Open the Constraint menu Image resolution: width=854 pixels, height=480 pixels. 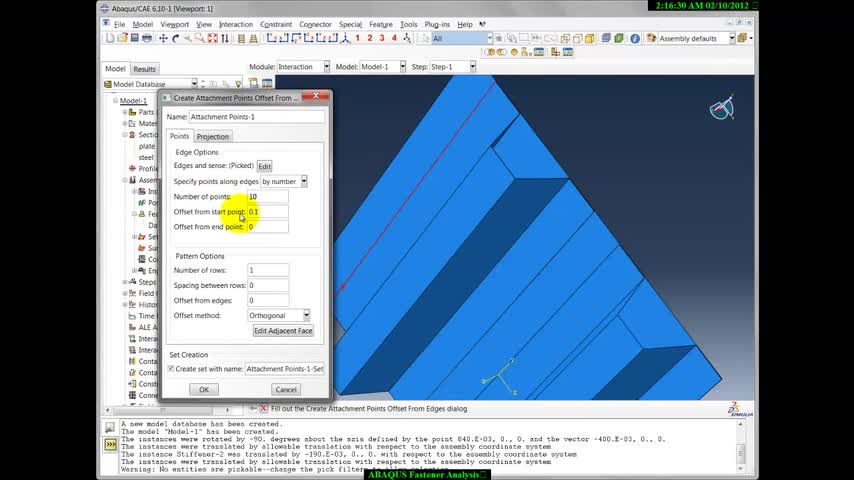coord(276,25)
